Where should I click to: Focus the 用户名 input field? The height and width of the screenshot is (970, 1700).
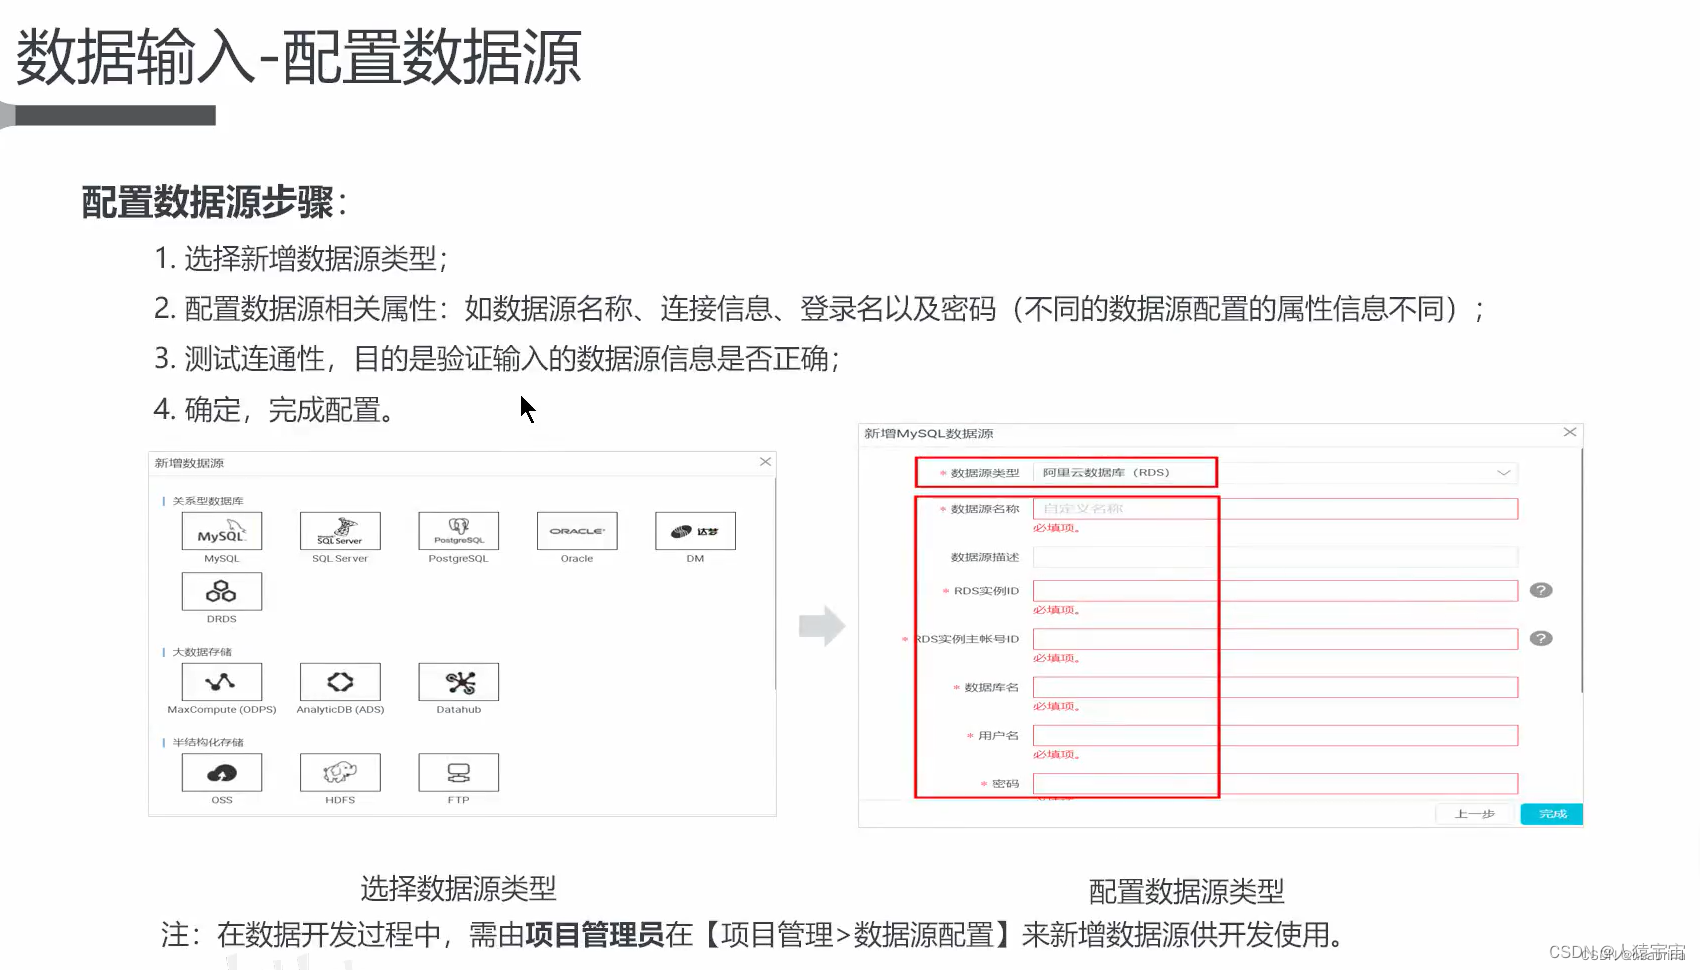(x=1275, y=736)
